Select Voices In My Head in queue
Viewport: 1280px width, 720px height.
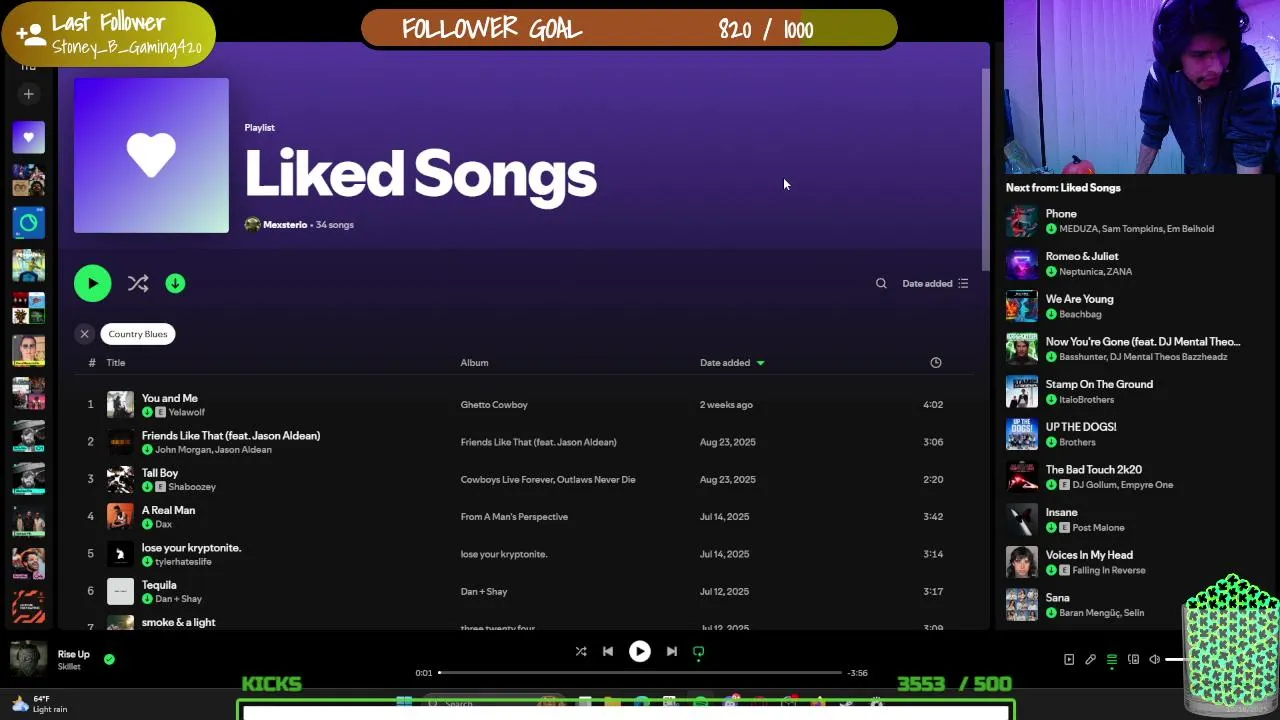pyautogui.click(x=1089, y=555)
